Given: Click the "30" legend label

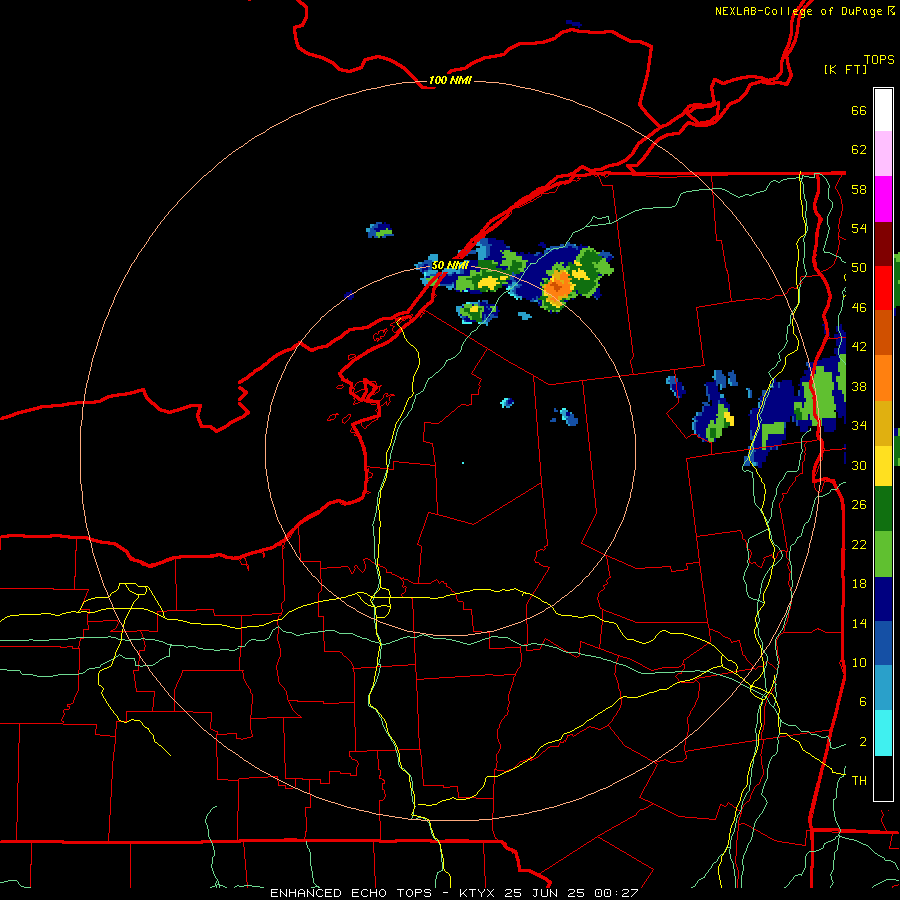Looking at the screenshot, I should pos(859,465).
